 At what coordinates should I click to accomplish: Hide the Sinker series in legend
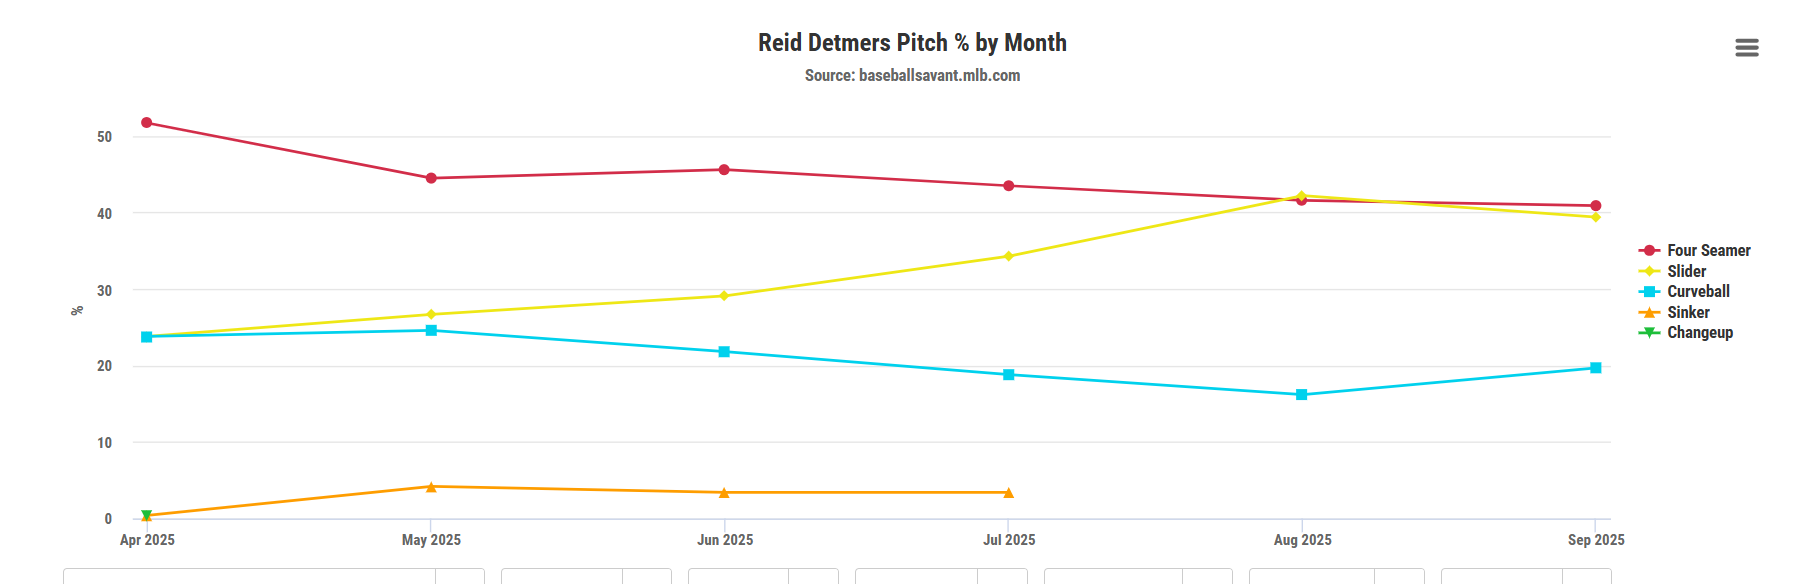[x=1688, y=312]
